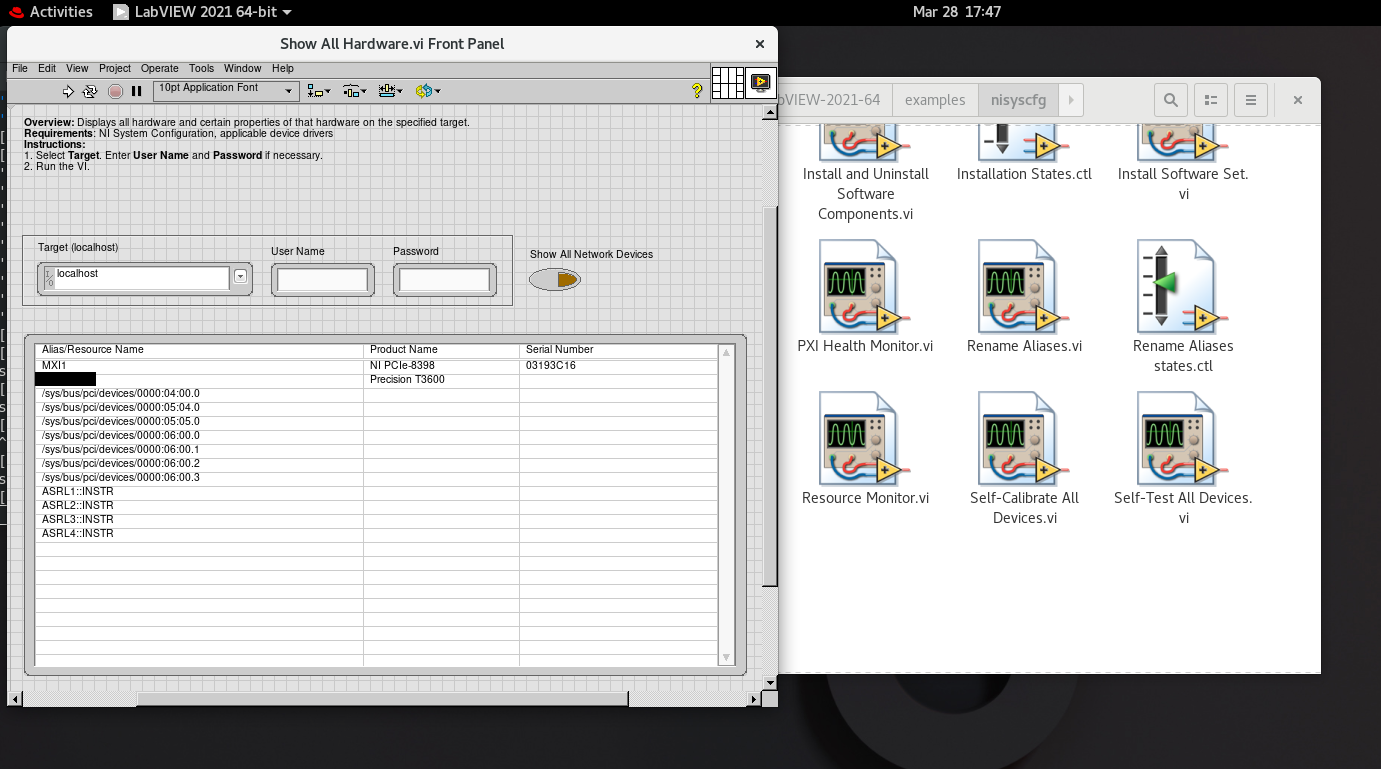Click search icon in file manager
Image resolution: width=1381 pixels, height=769 pixels.
[x=1170, y=100]
